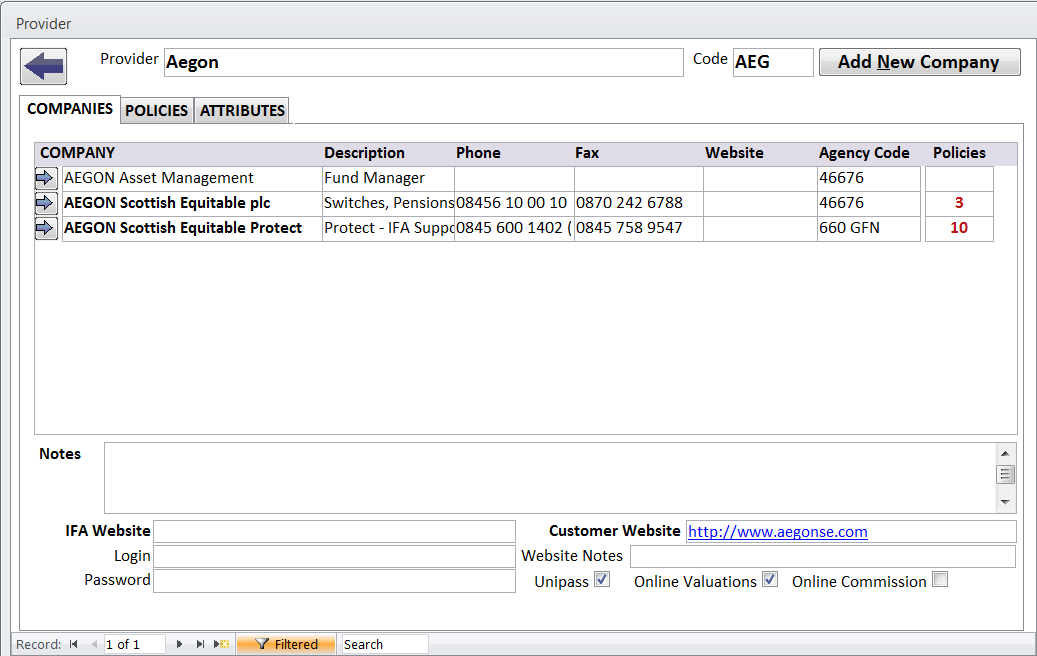The width and height of the screenshot is (1037, 656).
Task: Go to previous record in navigation bar
Action: [x=94, y=644]
